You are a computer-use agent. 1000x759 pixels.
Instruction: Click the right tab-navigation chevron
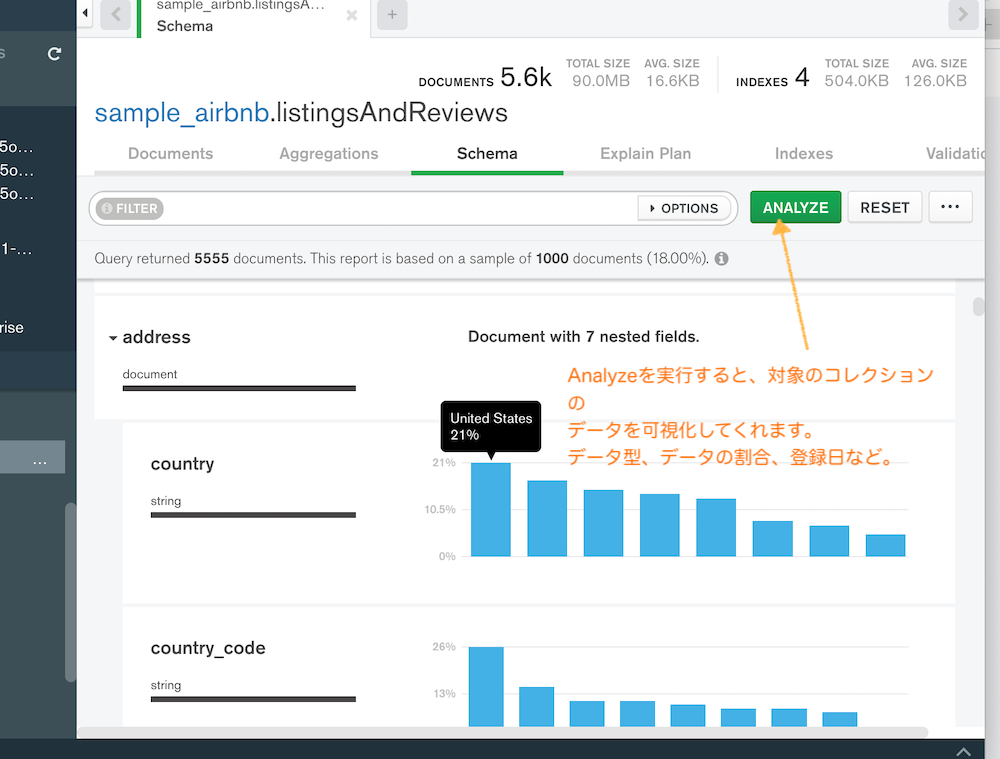tap(962, 15)
